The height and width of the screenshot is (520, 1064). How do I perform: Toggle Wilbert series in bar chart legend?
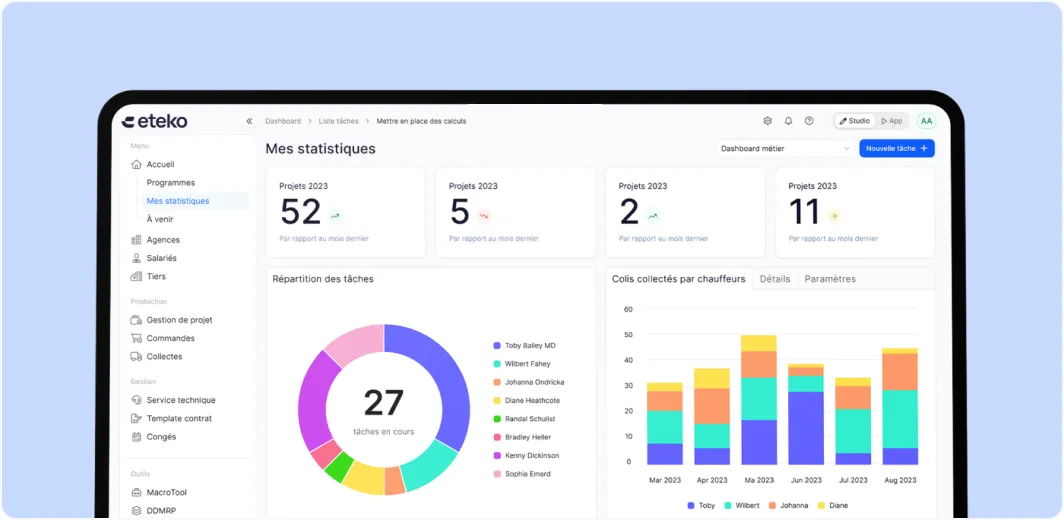pos(742,505)
